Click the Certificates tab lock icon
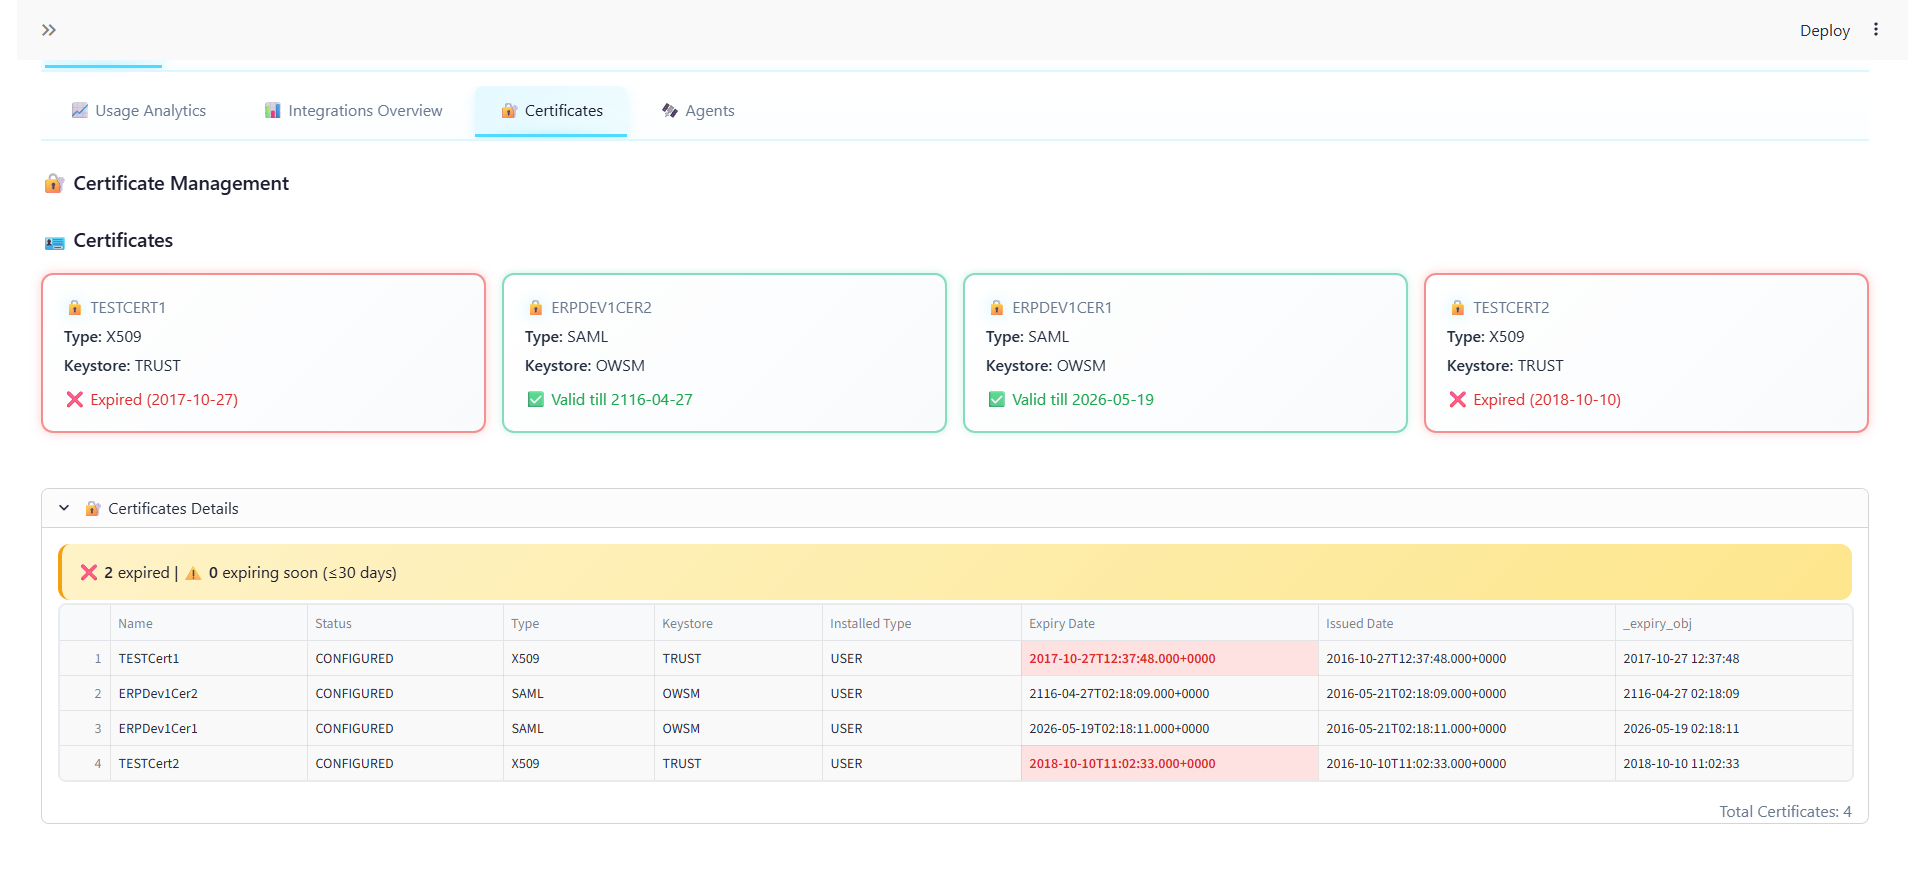The image size is (1908, 891). (x=509, y=111)
